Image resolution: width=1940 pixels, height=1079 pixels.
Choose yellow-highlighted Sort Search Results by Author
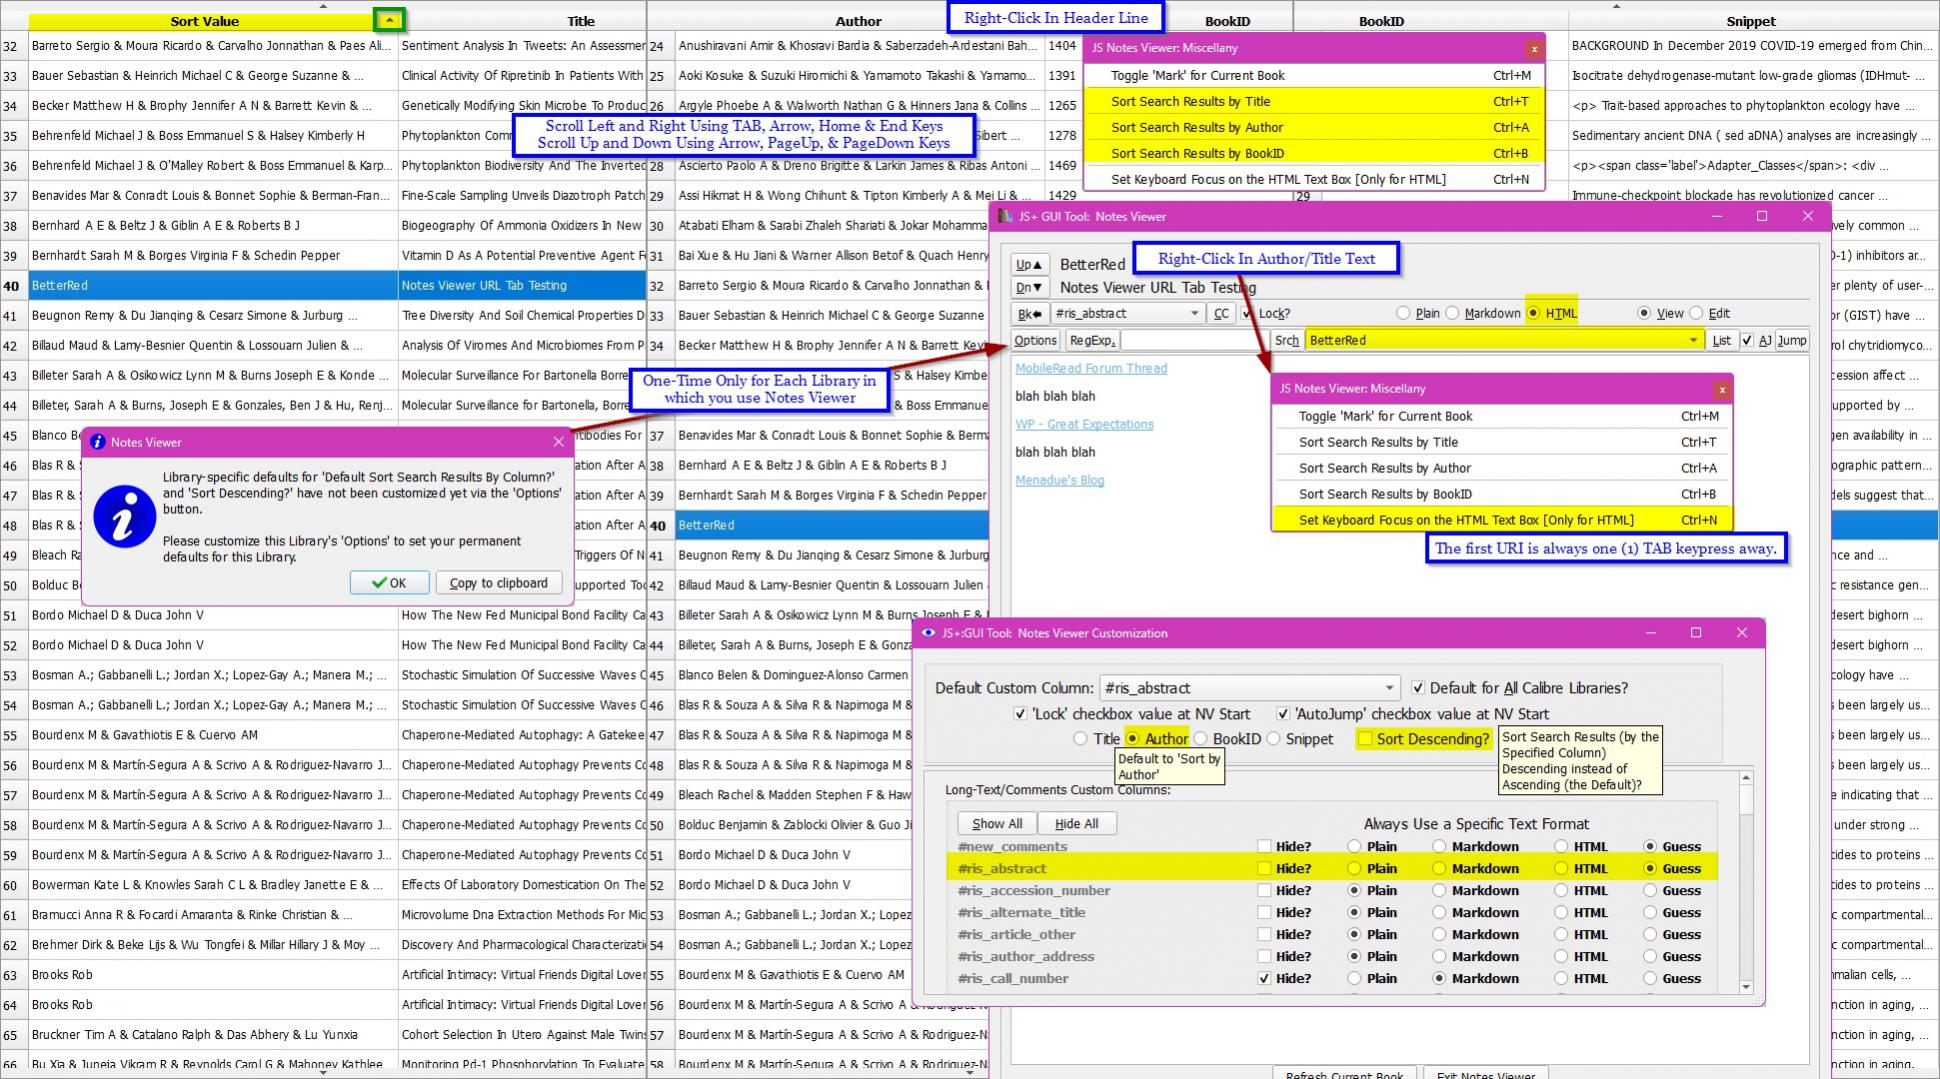pyautogui.click(x=1314, y=127)
